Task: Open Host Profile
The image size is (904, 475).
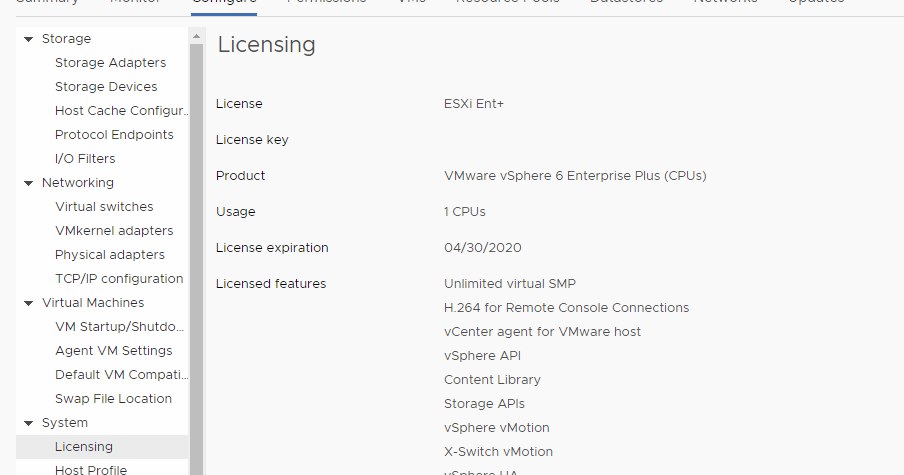Action: (x=91, y=470)
